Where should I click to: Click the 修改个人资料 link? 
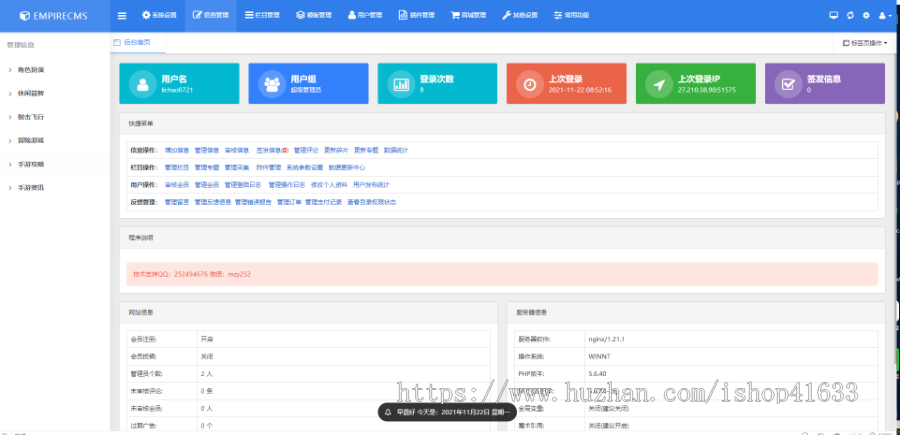pyautogui.click(x=329, y=185)
